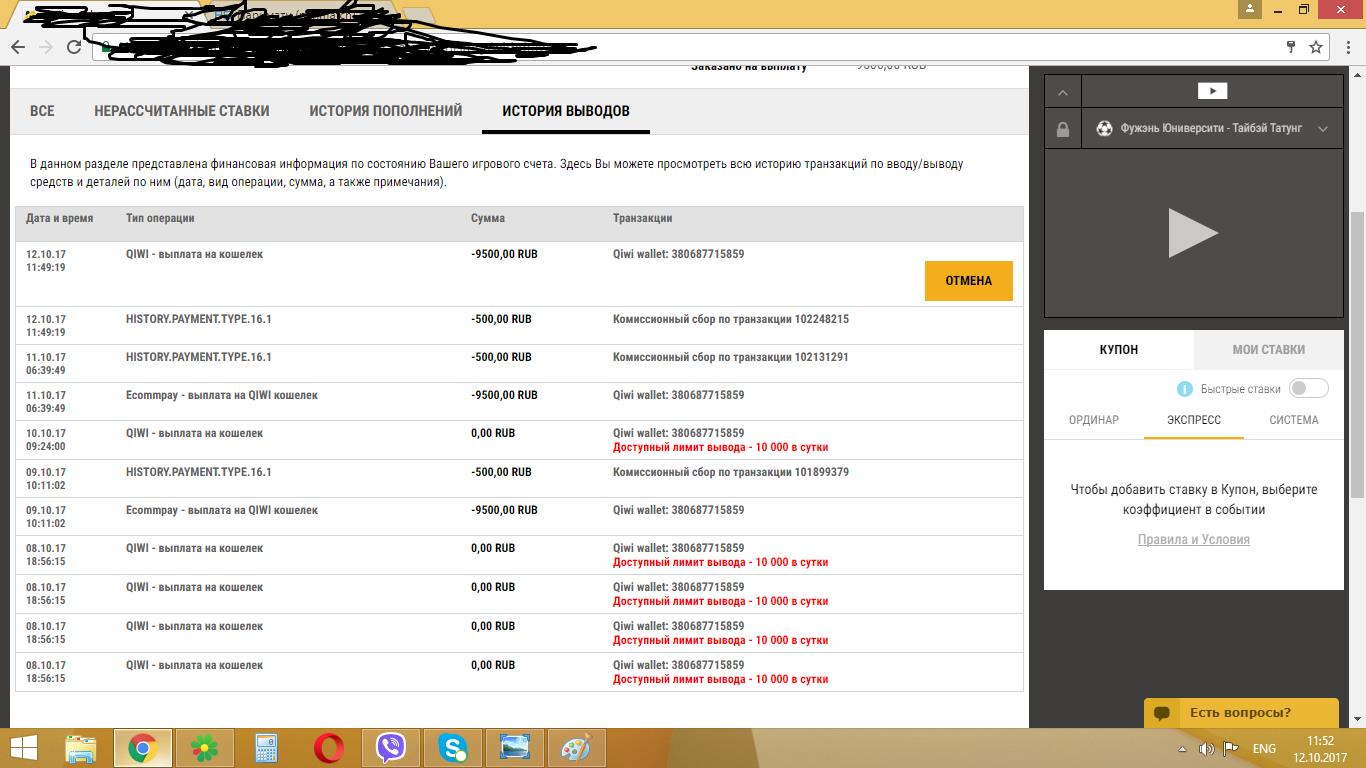The image size is (1366, 768).
Task: Select the Мои ставки tab
Action: [x=1268, y=349]
